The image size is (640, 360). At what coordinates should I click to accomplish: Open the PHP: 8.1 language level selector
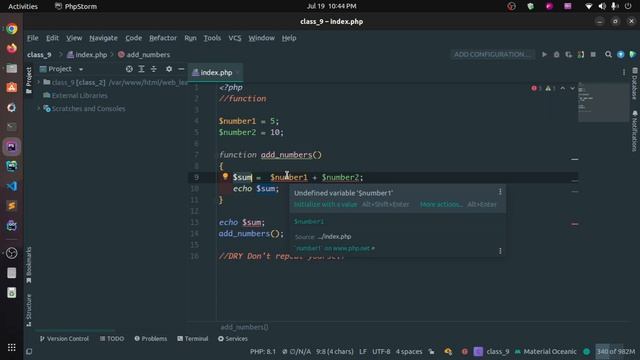point(263,351)
